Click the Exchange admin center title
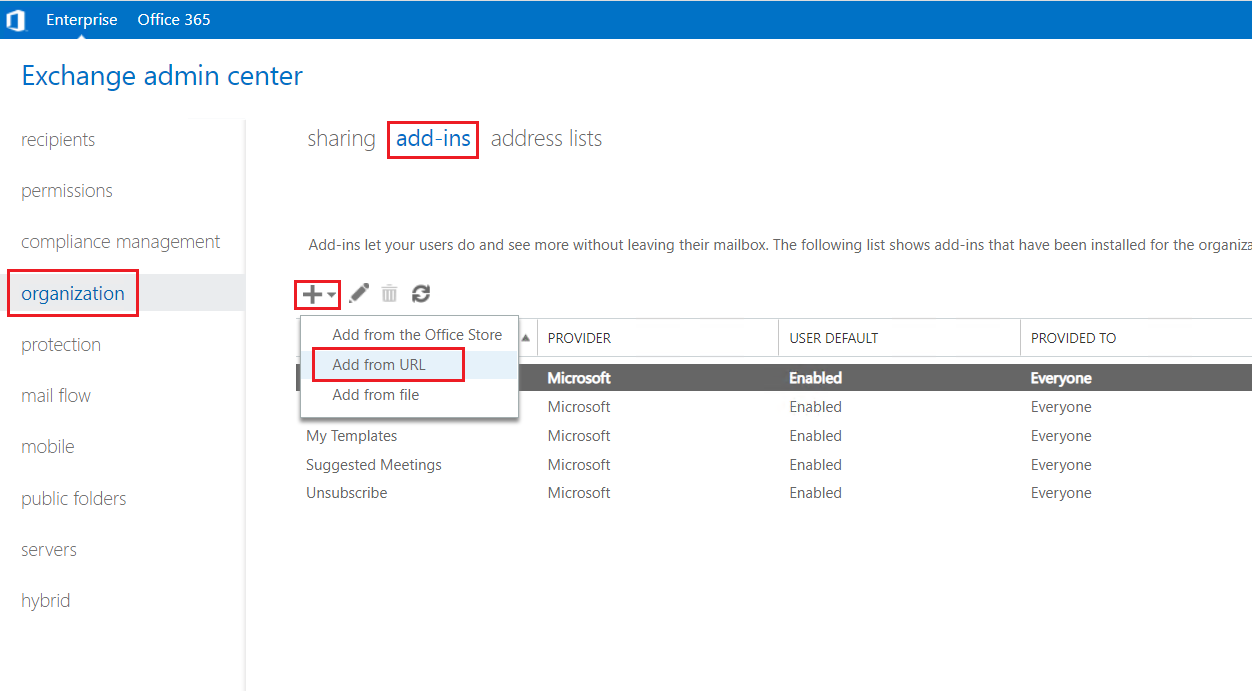Viewport: 1252px width, 691px height. pos(162,76)
